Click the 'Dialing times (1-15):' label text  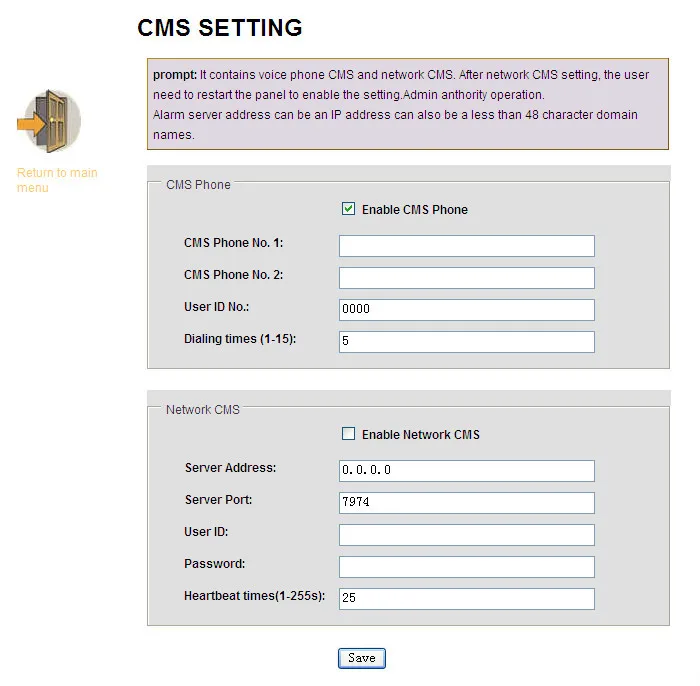click(x=240, y=339)
